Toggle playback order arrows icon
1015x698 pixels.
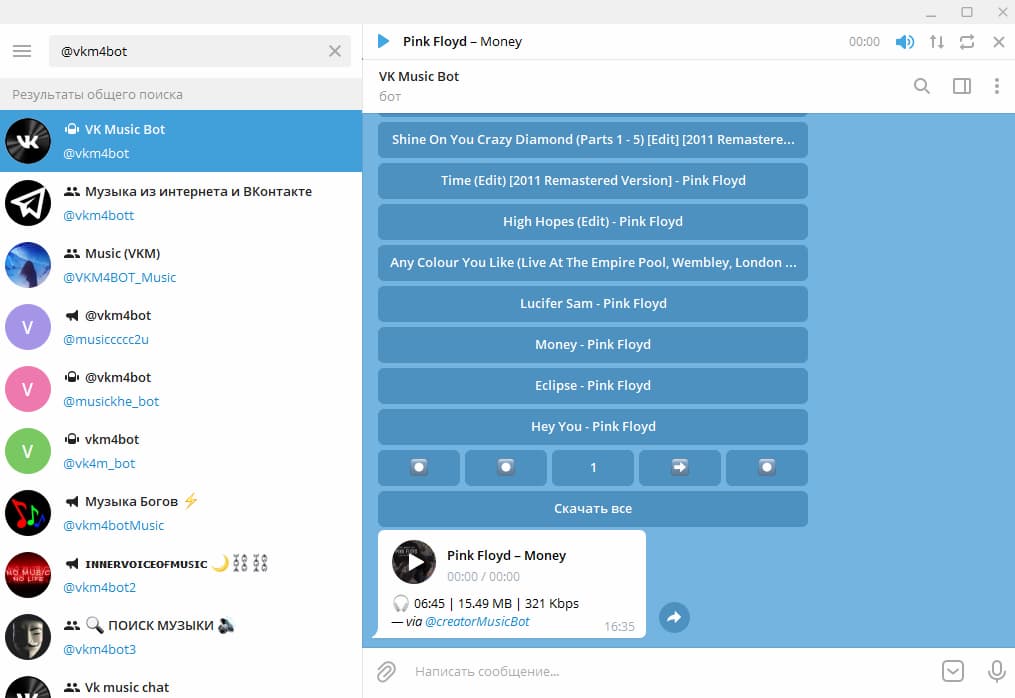[x=936, y=42]
